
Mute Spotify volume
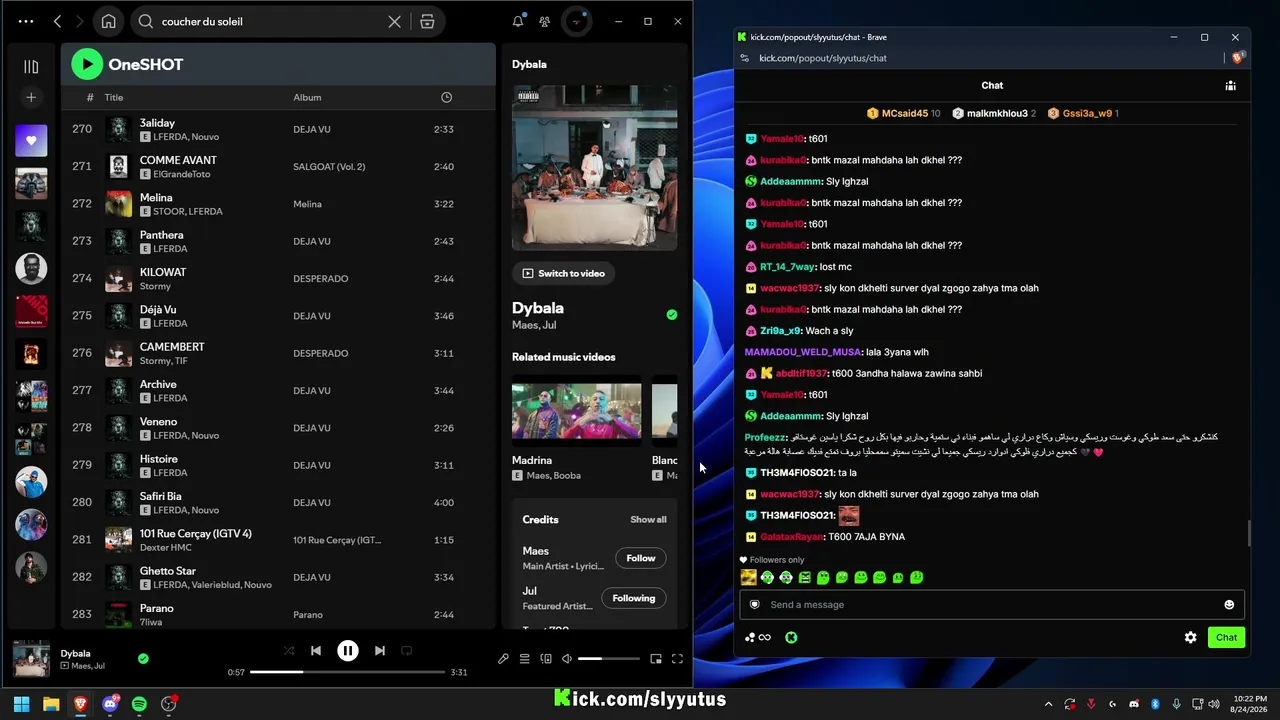click(x=567, y=659)
